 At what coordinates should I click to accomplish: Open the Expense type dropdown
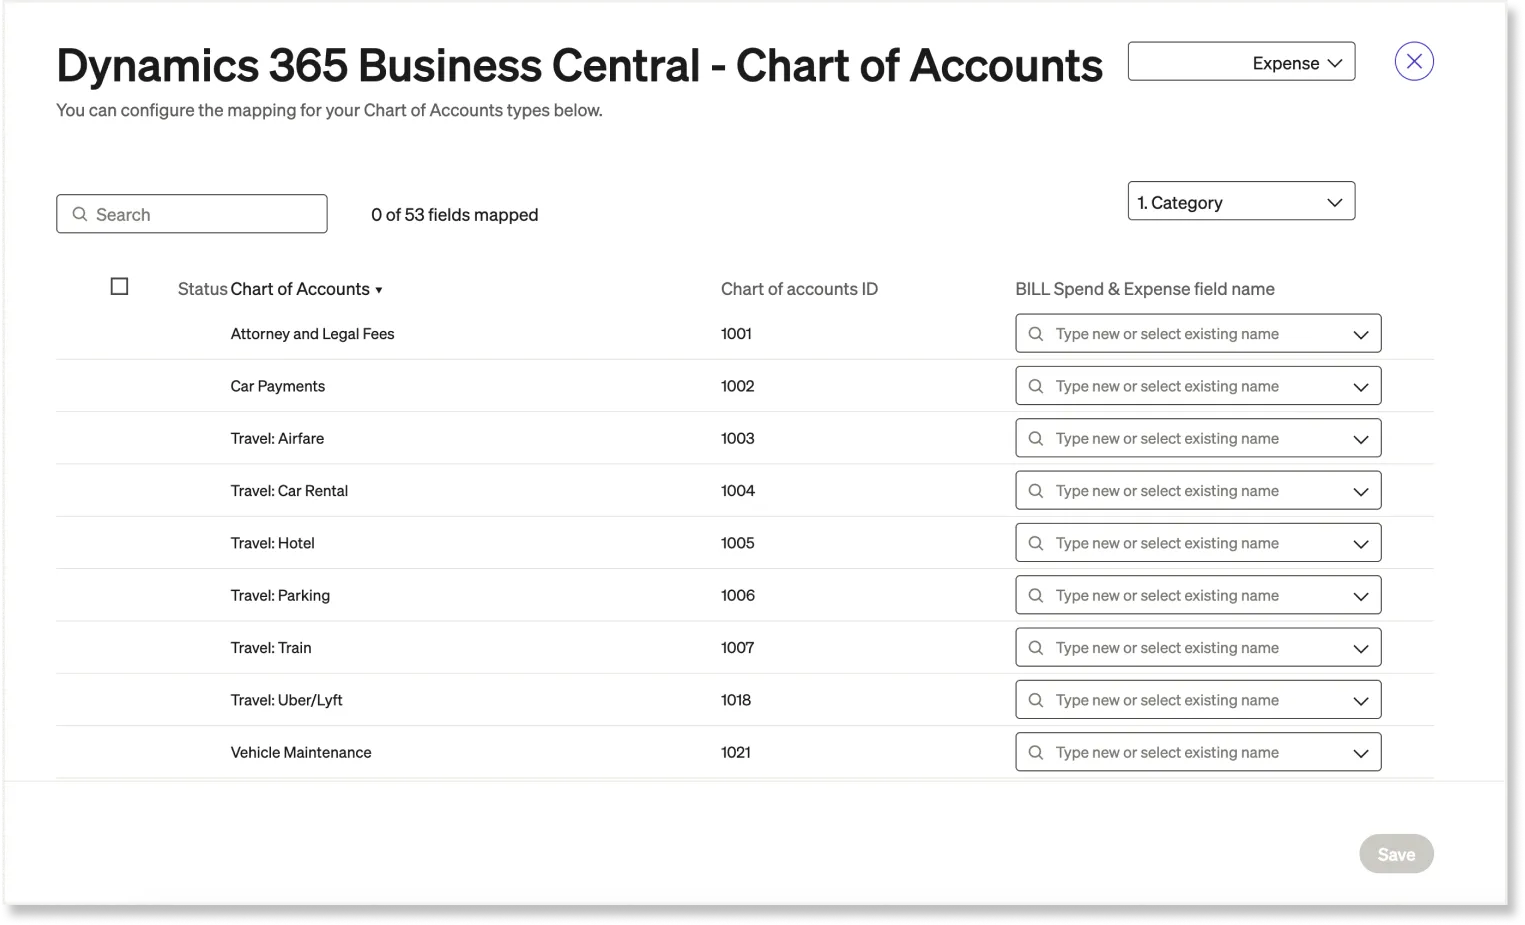[1241, 62]
